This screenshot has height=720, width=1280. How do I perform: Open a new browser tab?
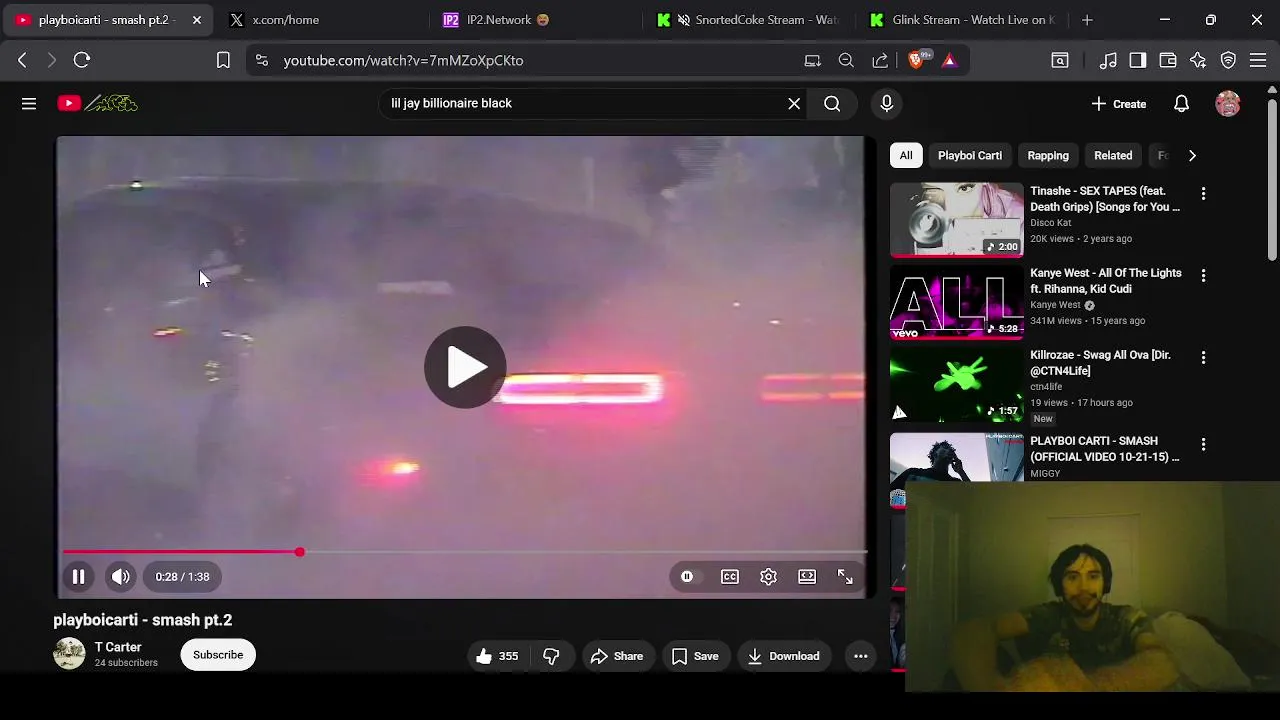1087,20
